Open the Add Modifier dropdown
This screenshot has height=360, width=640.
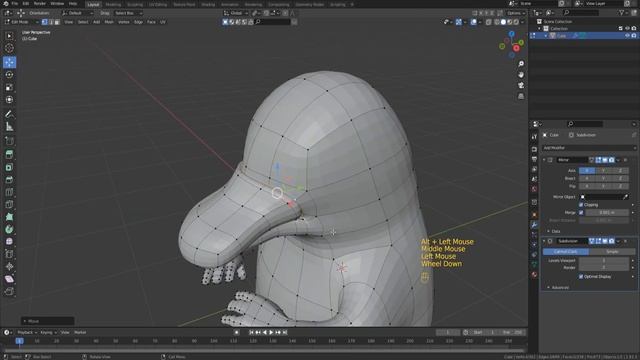click(589, 148)
